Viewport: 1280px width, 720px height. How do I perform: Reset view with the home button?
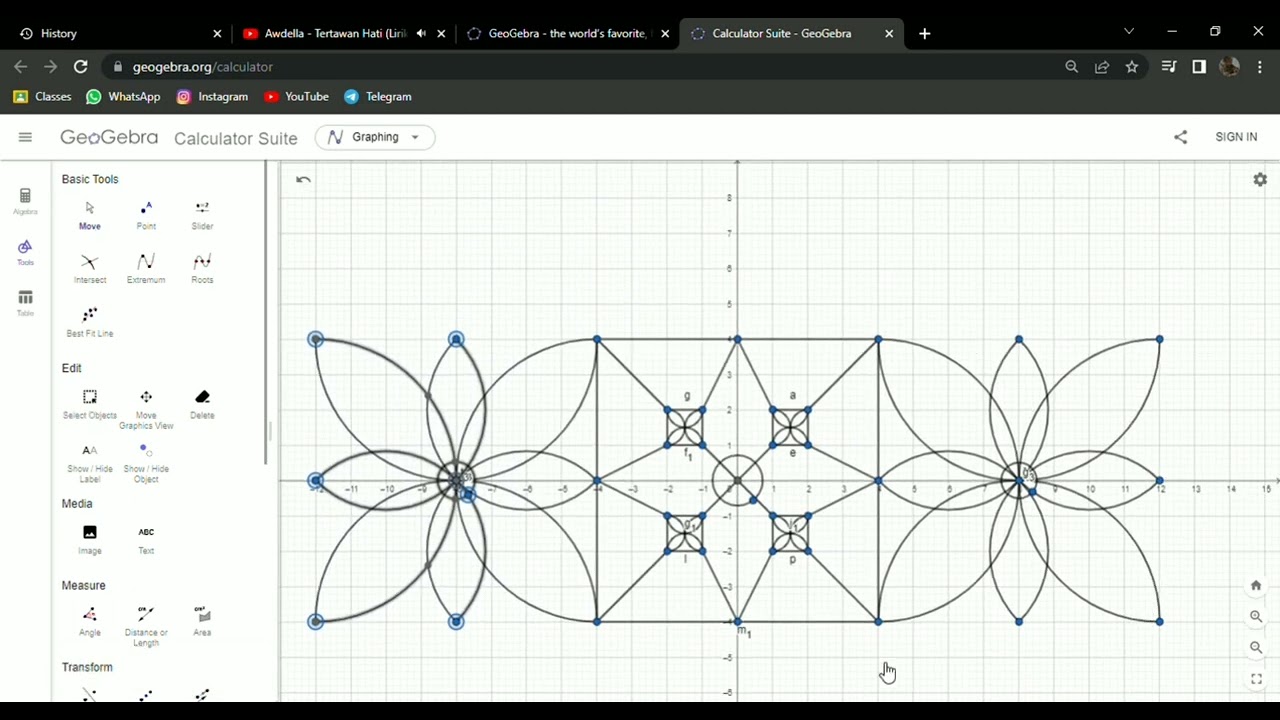tap(1256, 586)
